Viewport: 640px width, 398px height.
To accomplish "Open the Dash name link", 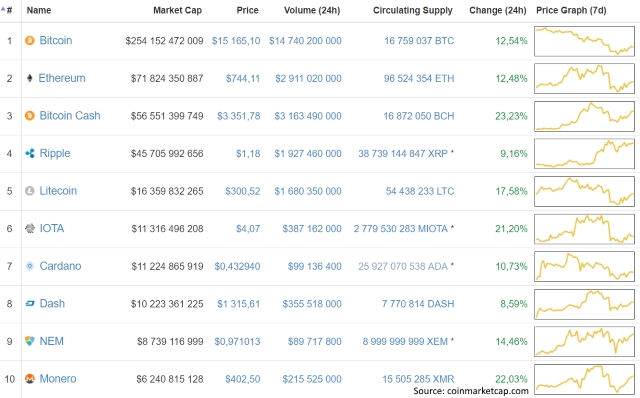I will click(52, 304).
